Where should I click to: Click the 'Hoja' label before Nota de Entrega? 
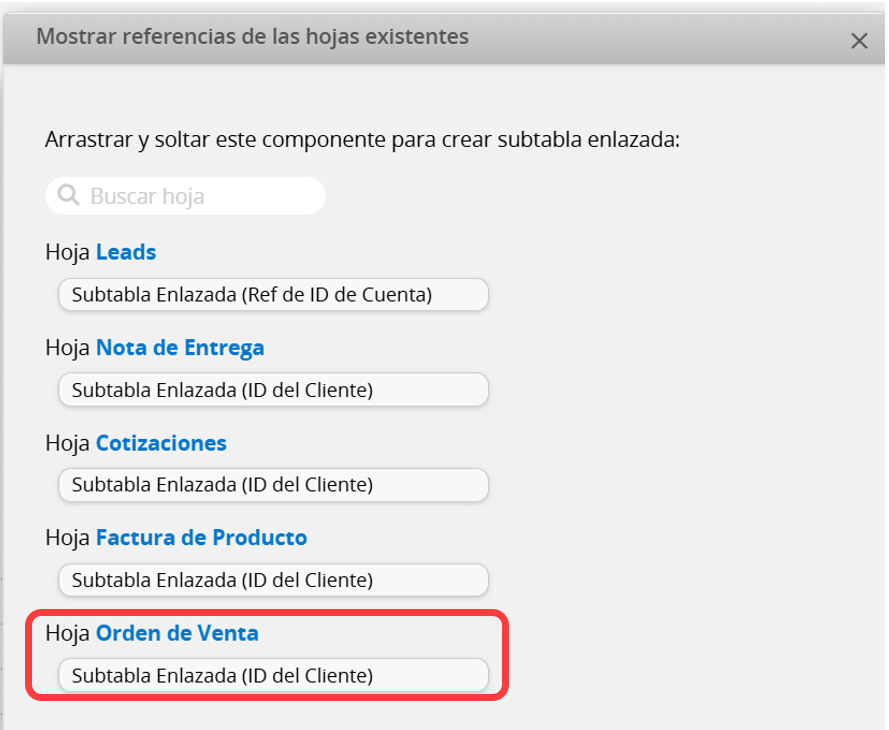pos(67,348)
